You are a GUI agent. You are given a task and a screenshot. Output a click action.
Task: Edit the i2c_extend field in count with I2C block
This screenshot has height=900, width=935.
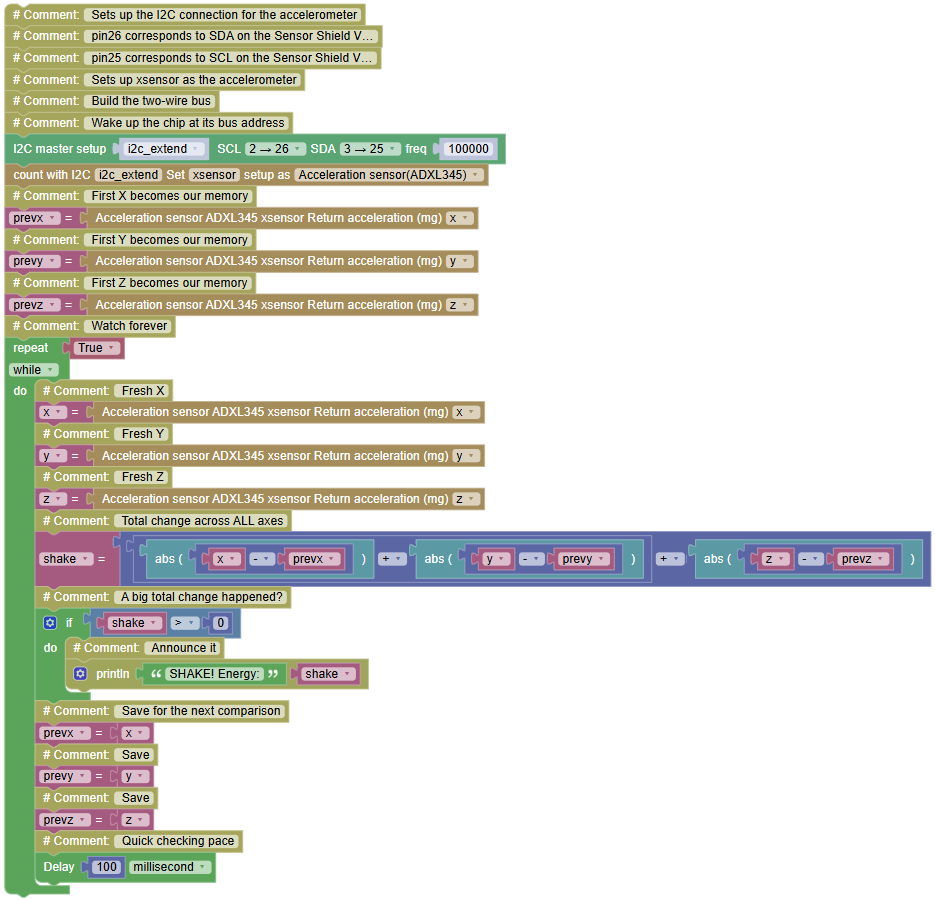(128, 175)
